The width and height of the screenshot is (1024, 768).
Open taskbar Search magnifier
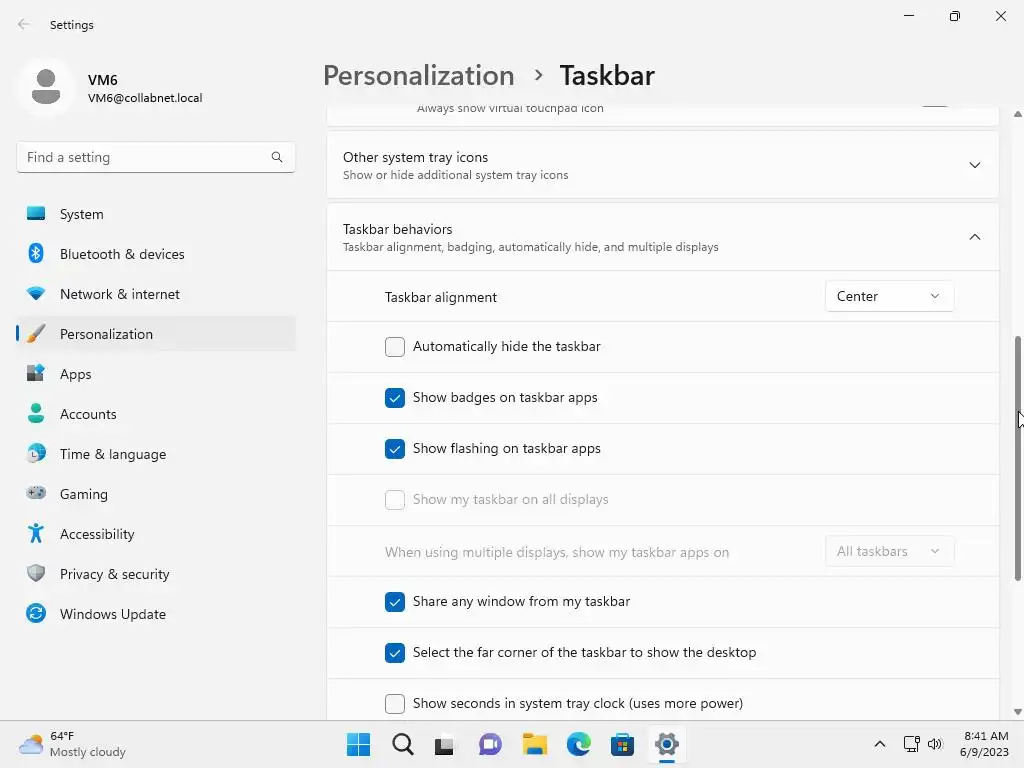click(x=402, y=744)
